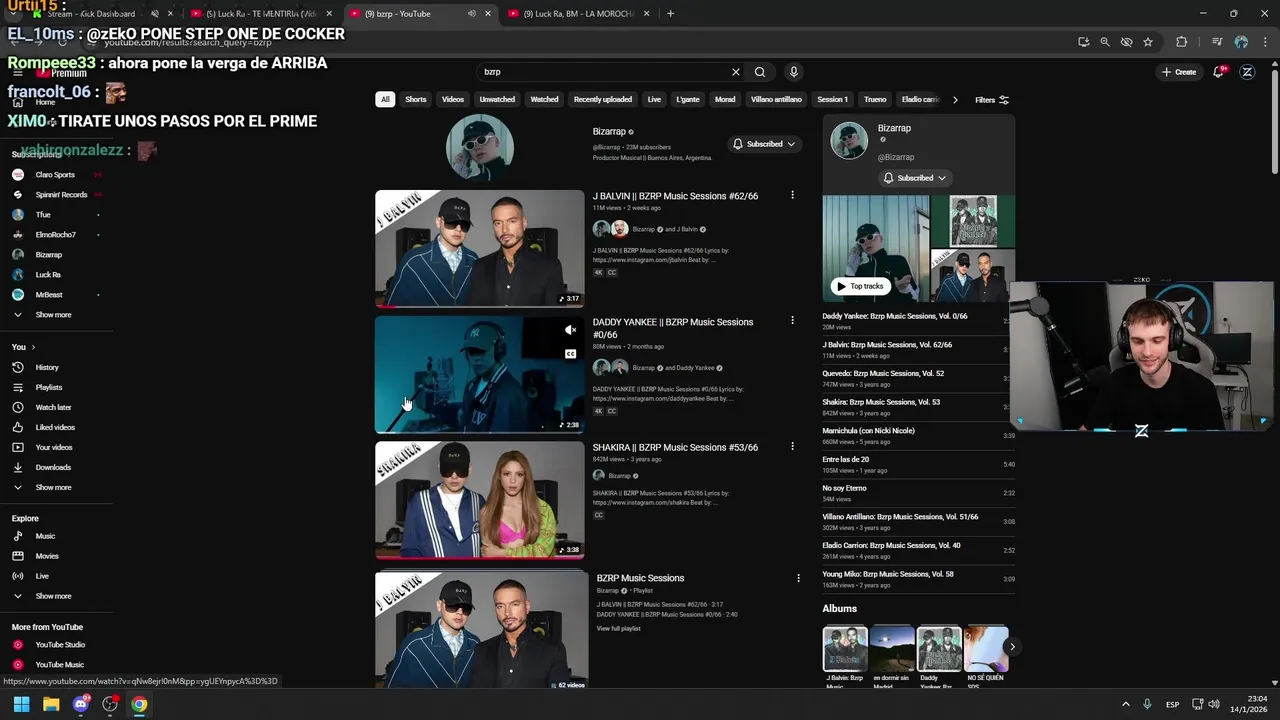The width and height of the screenshot is (1280, 720).
Task: Select the Villano antillano chip
Action: 776,100
